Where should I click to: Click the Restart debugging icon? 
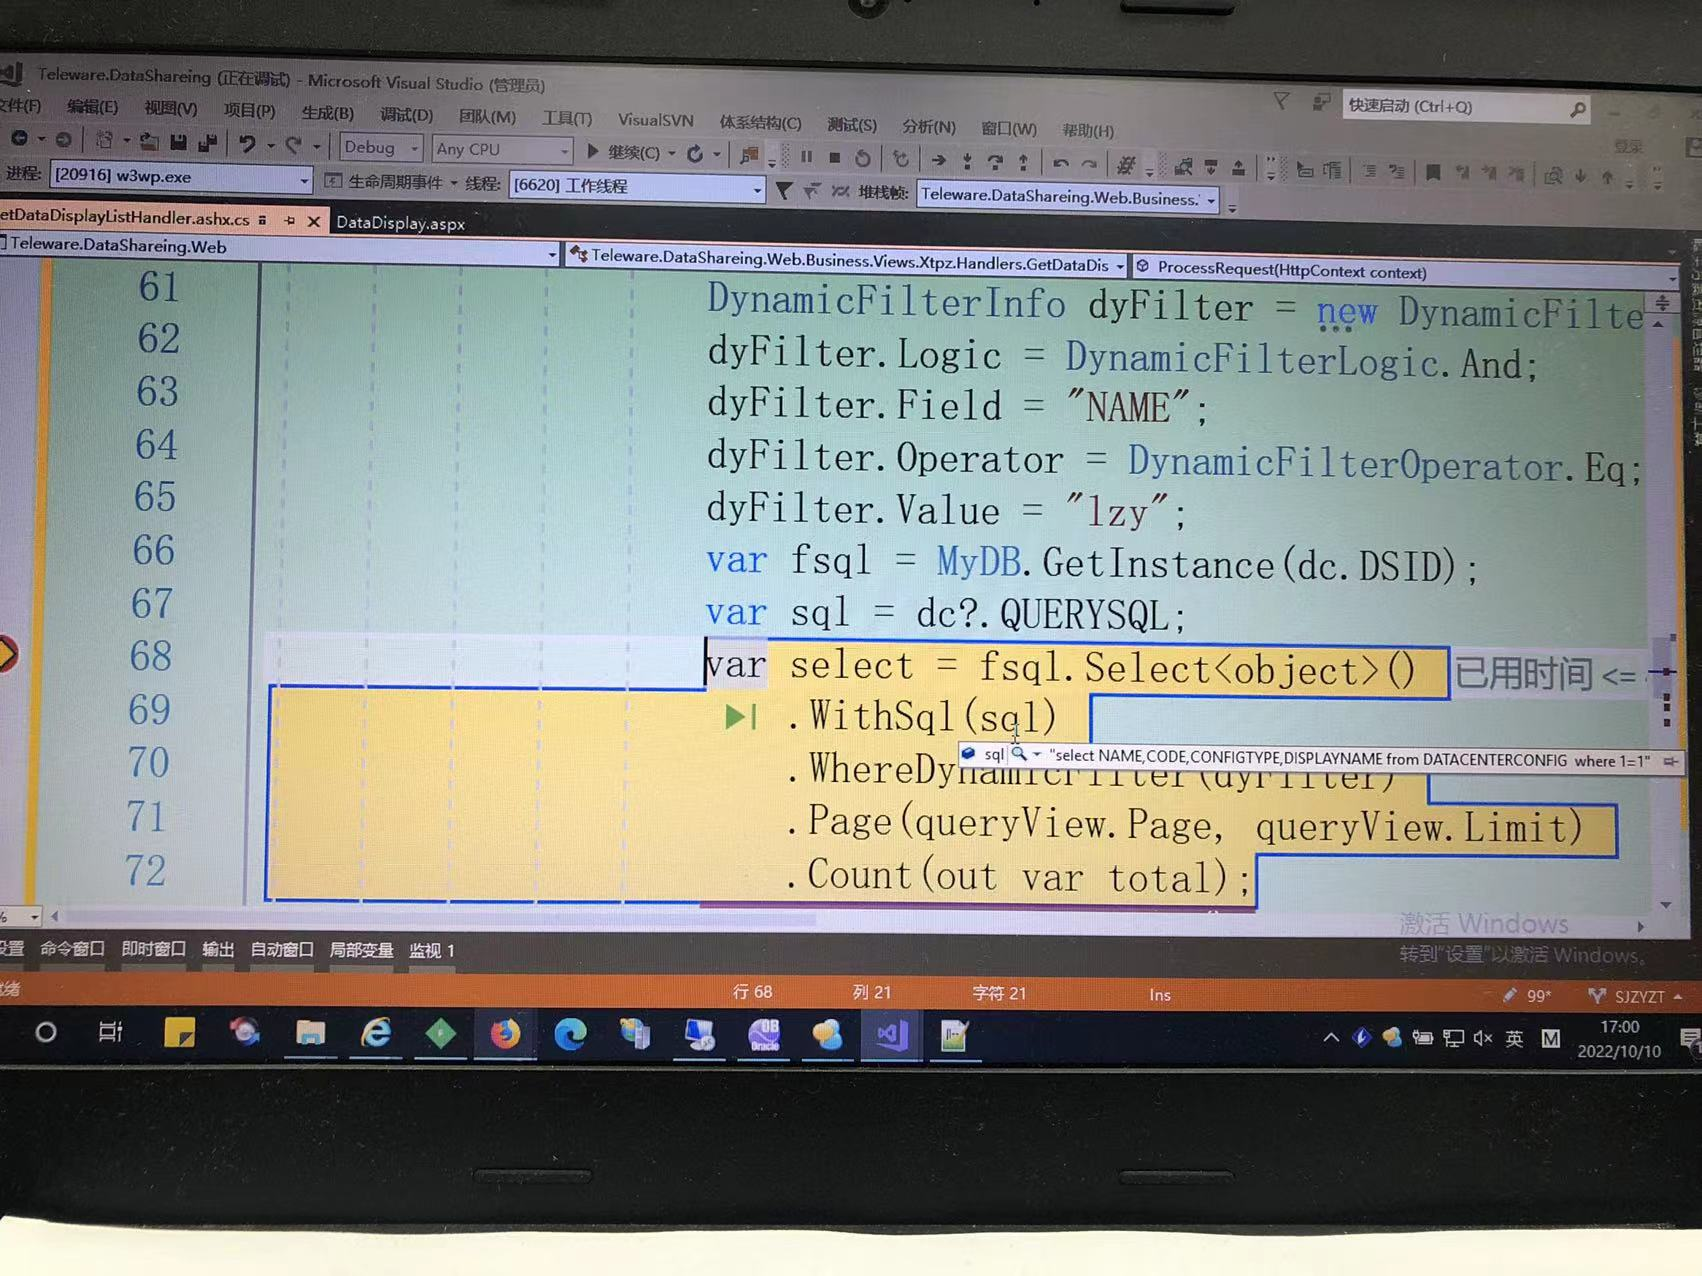tap(862, 158)
